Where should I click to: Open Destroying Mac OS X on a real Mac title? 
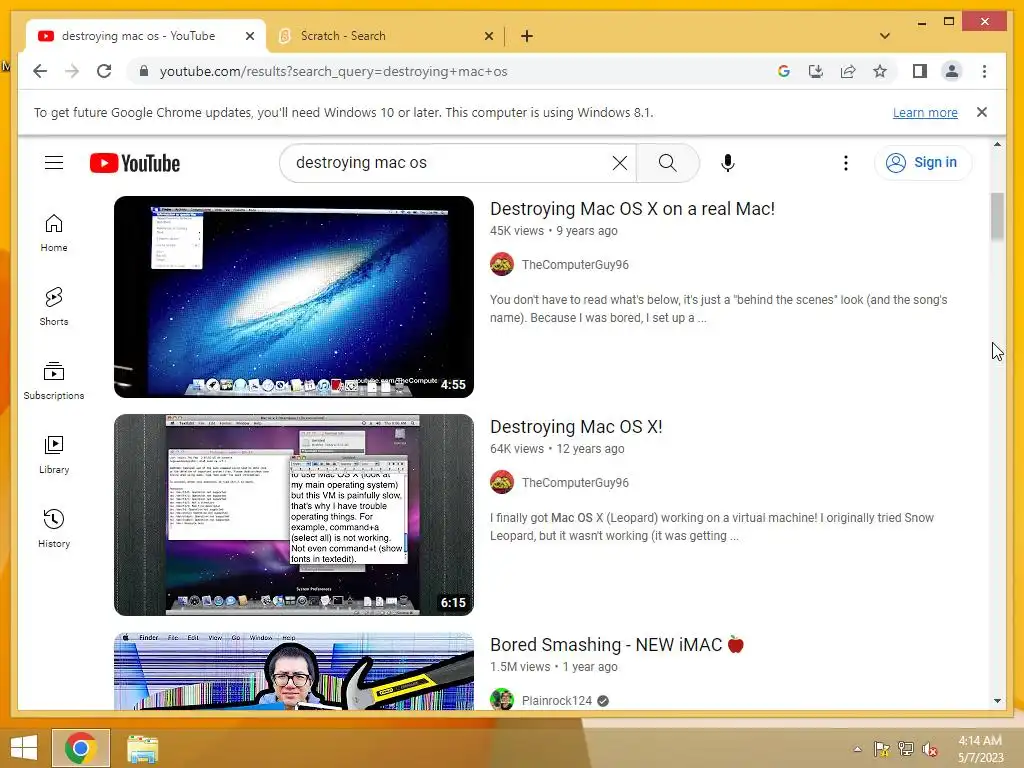point(632,209)
